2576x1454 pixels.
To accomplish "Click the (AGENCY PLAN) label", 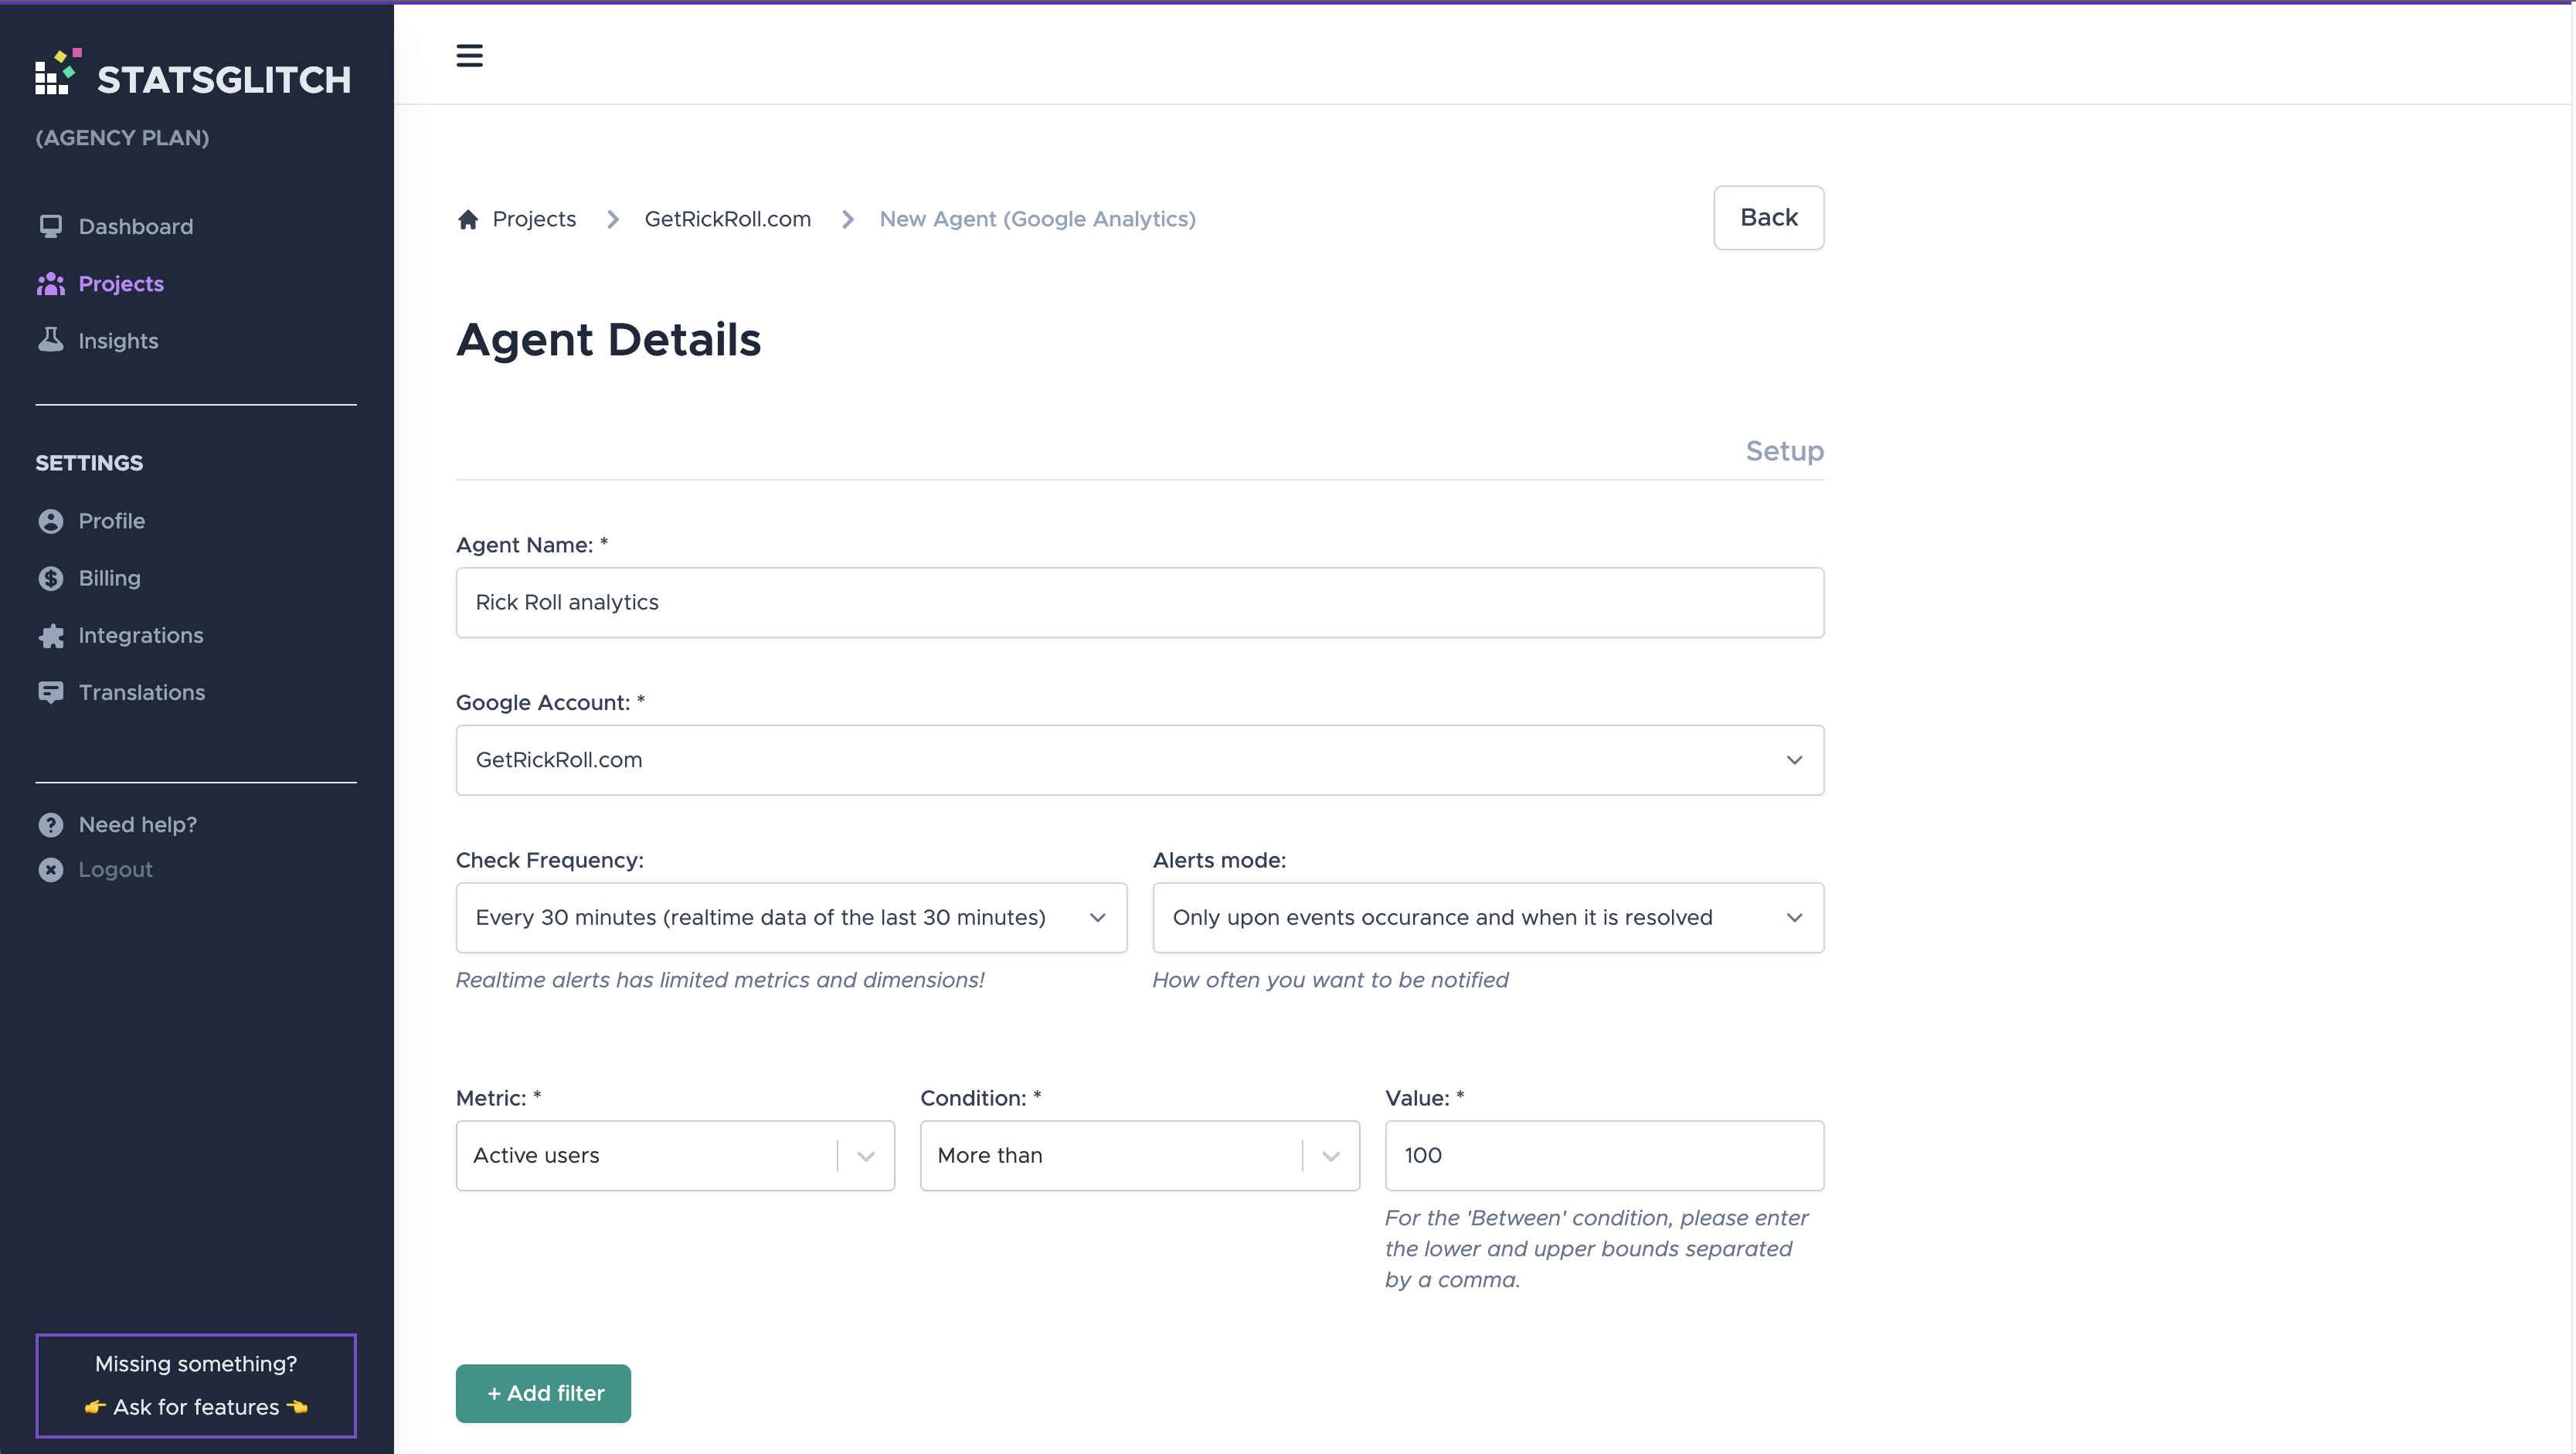I will tap(123, 138).
